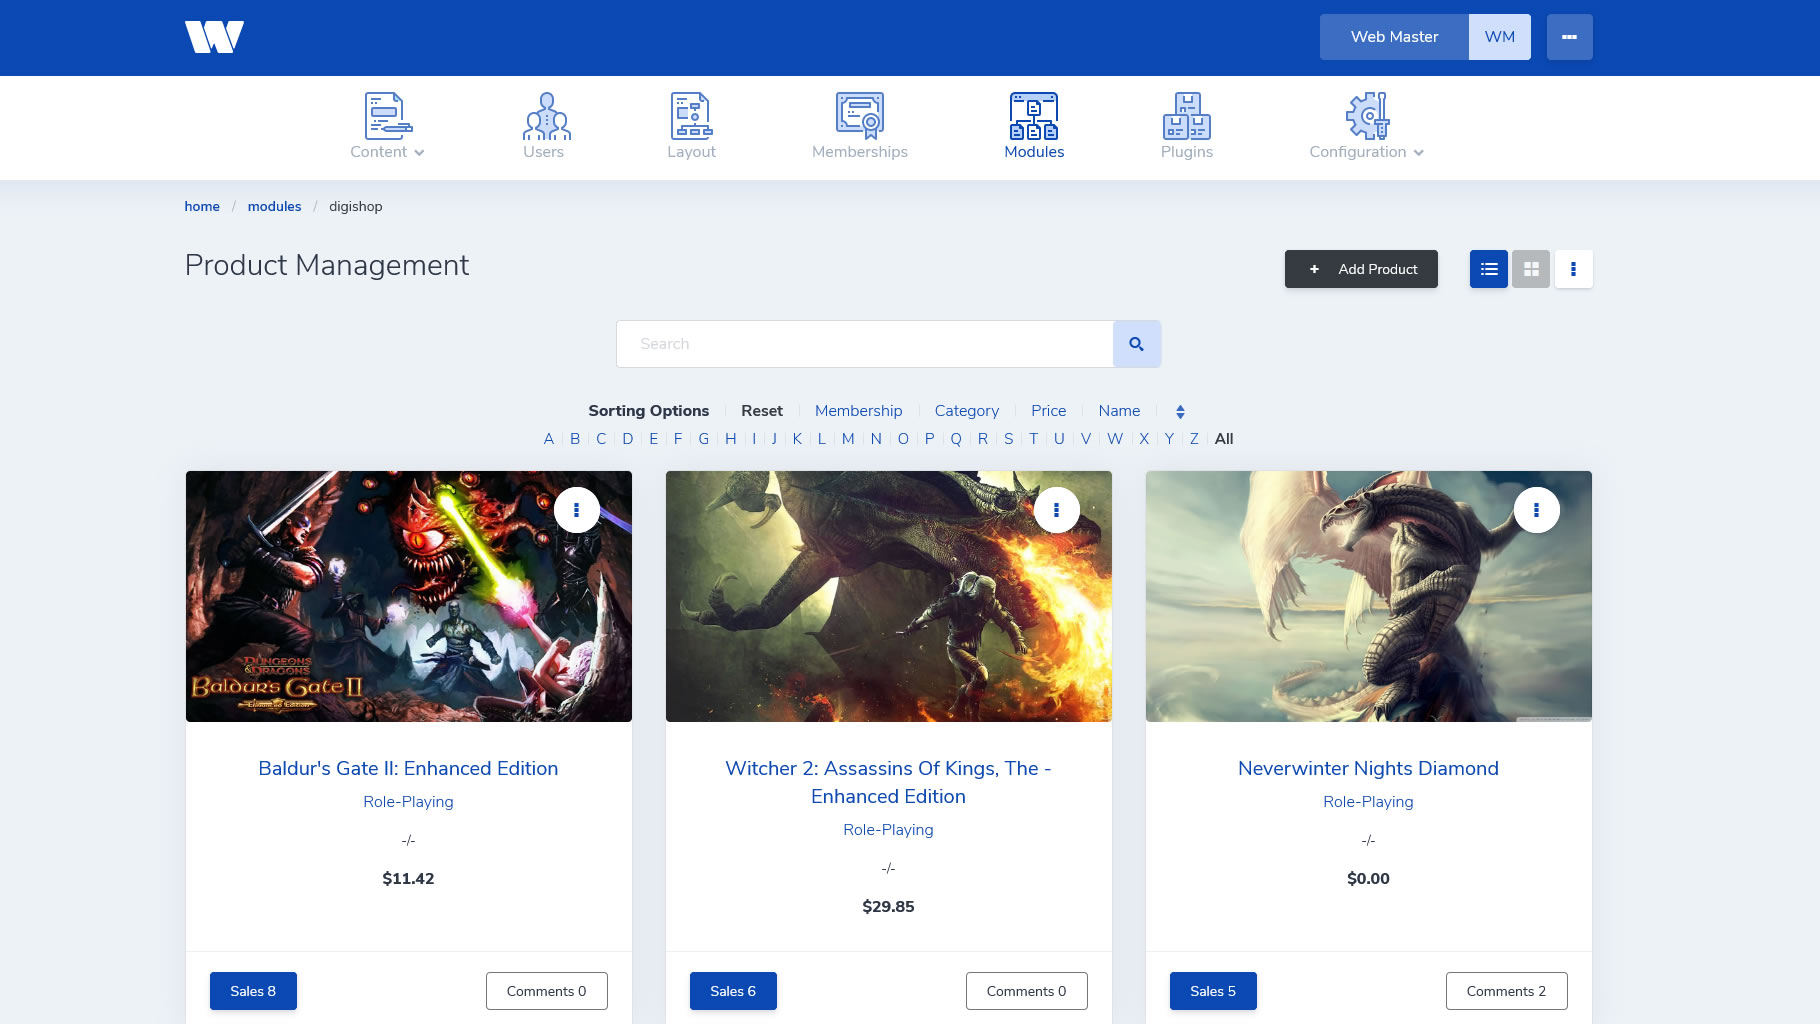View Sales 5 for Neverwinter Nights Diamond
The image size is (1820, 1024).
(1213, 991)
